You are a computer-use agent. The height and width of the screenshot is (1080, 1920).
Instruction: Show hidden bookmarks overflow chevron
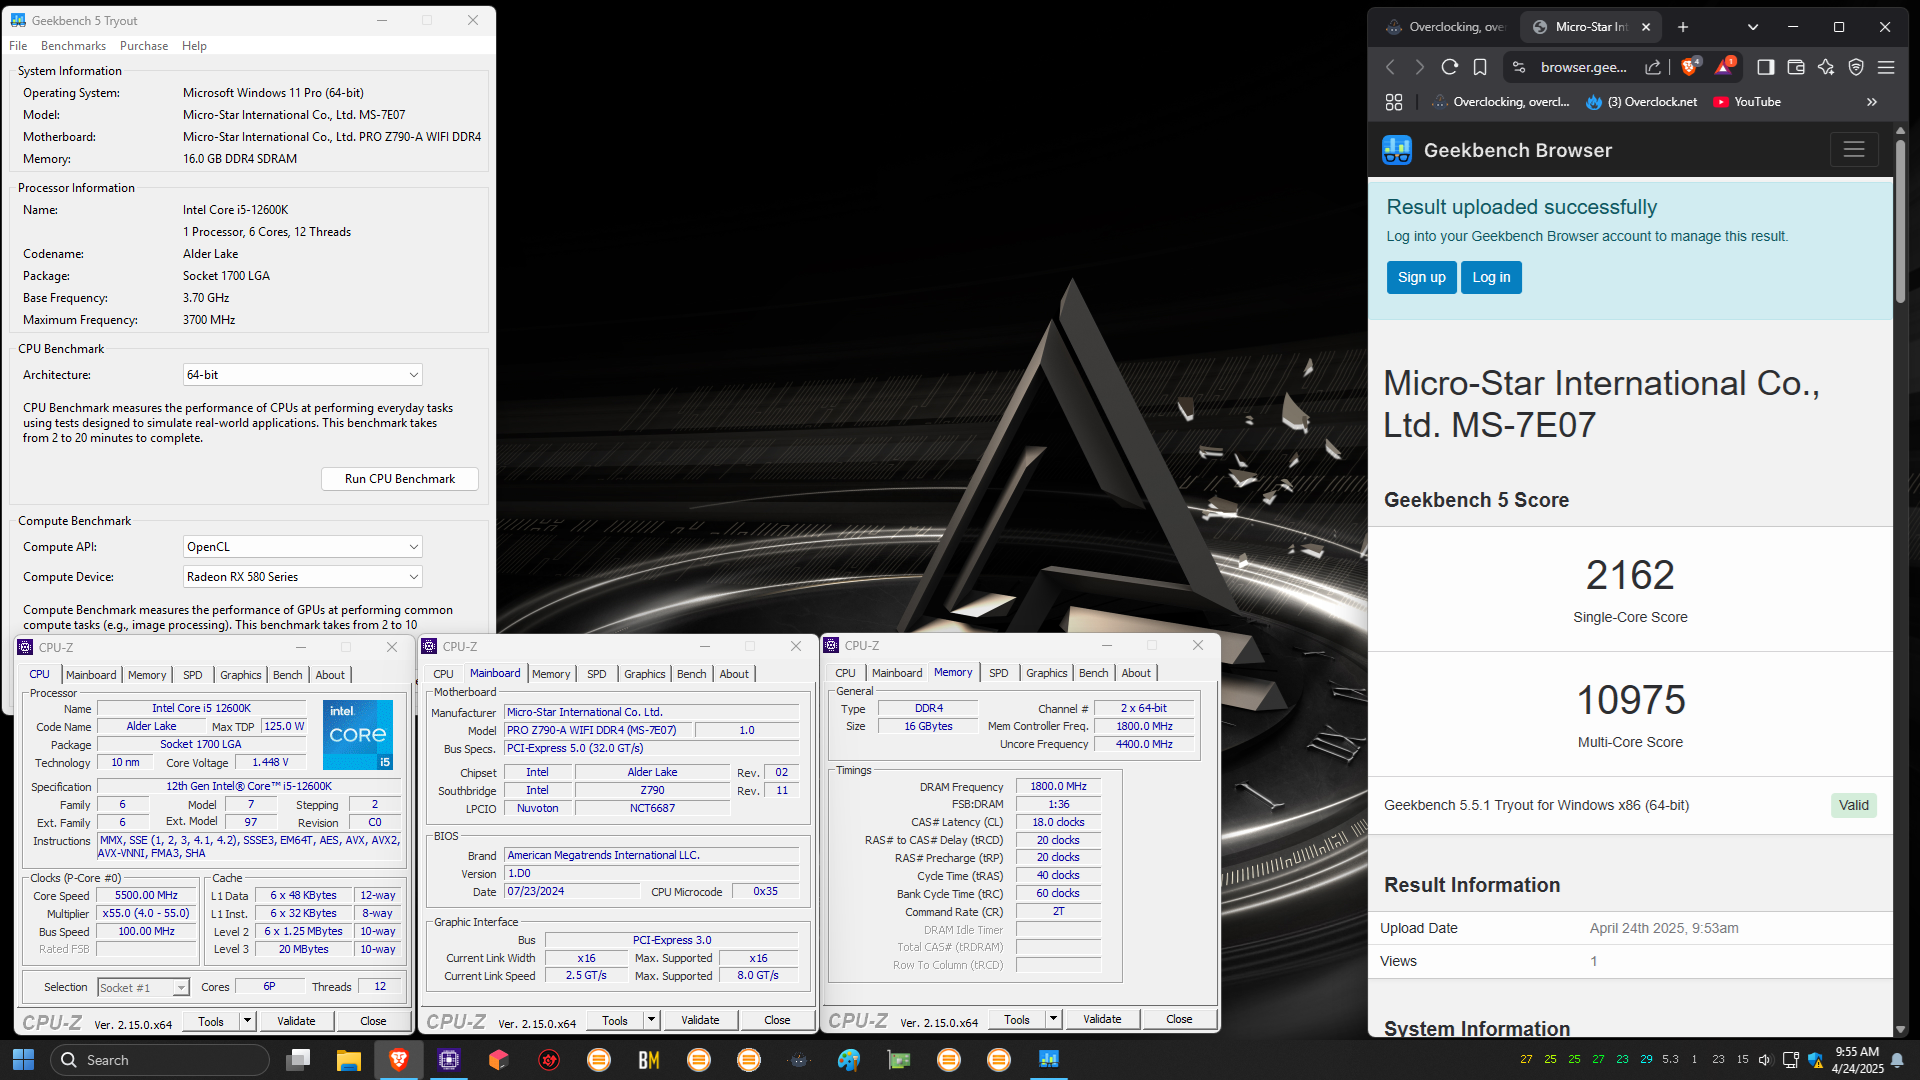(1872, 102)
